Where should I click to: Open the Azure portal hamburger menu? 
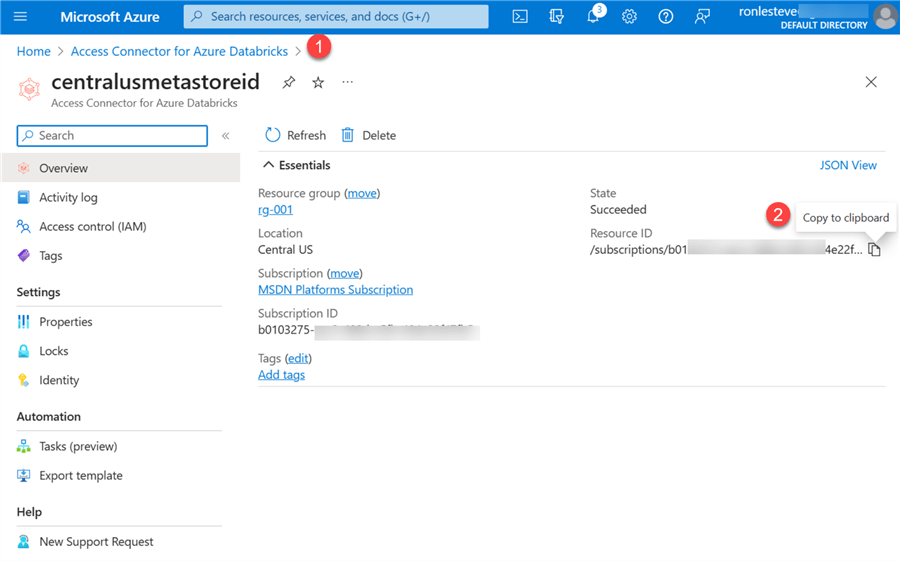20,16
